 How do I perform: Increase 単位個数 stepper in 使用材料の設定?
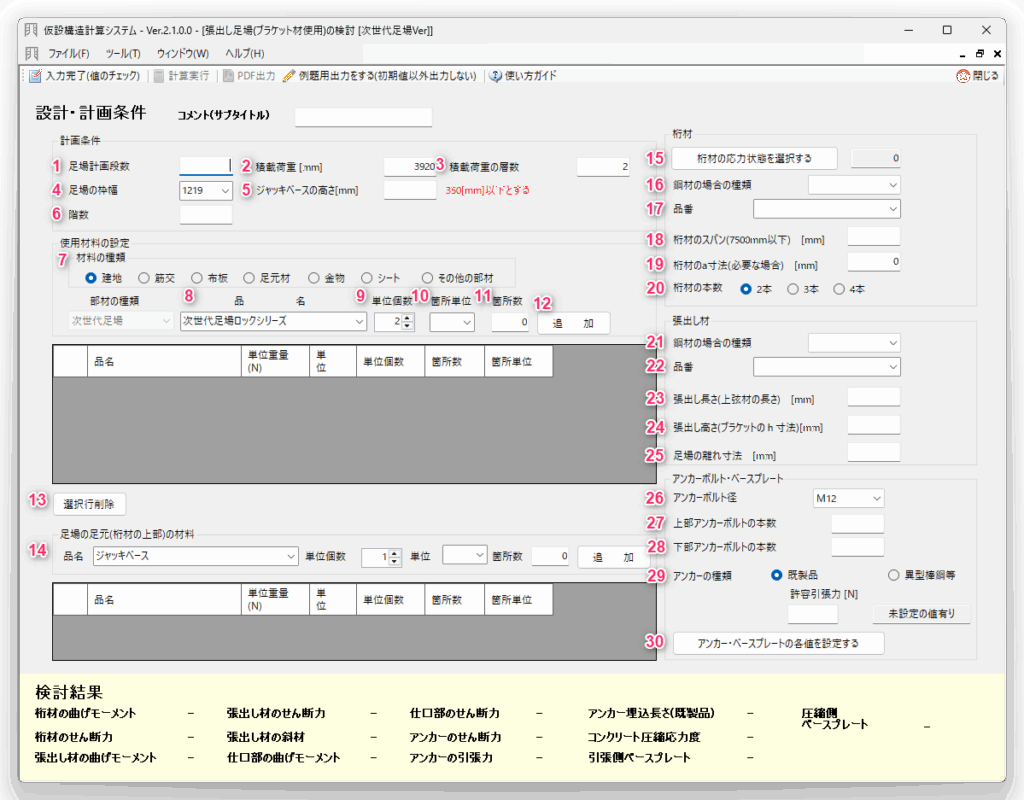coord(408,318)
